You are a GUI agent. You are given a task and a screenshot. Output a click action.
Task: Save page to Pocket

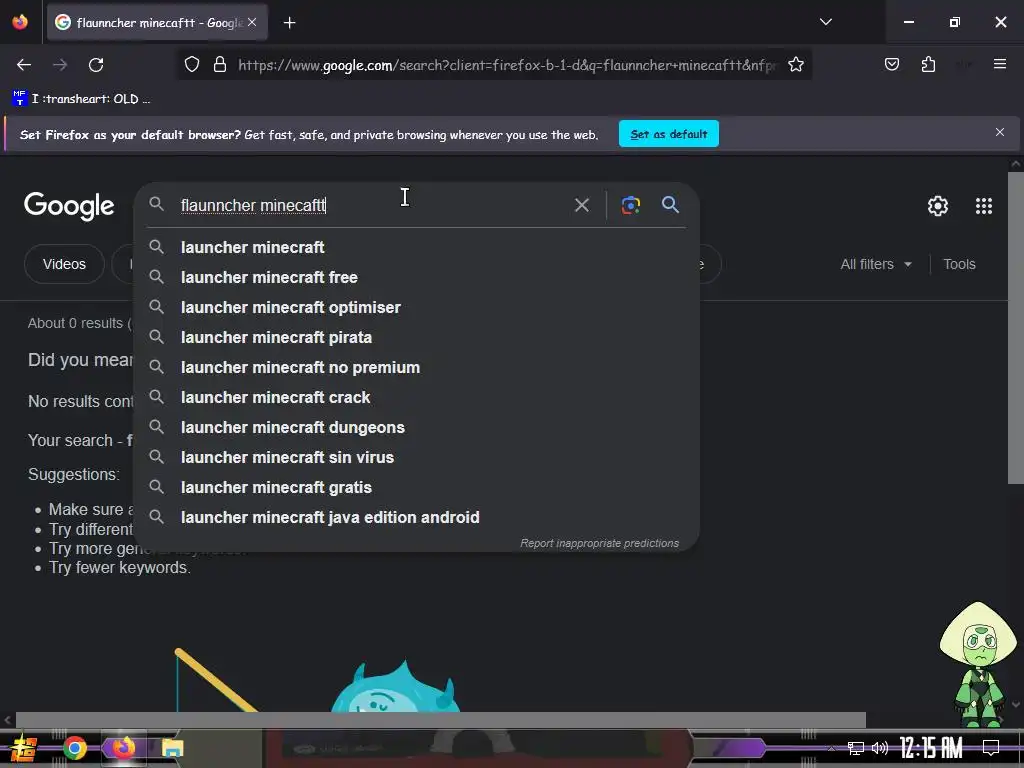click(x=892, y=64)
